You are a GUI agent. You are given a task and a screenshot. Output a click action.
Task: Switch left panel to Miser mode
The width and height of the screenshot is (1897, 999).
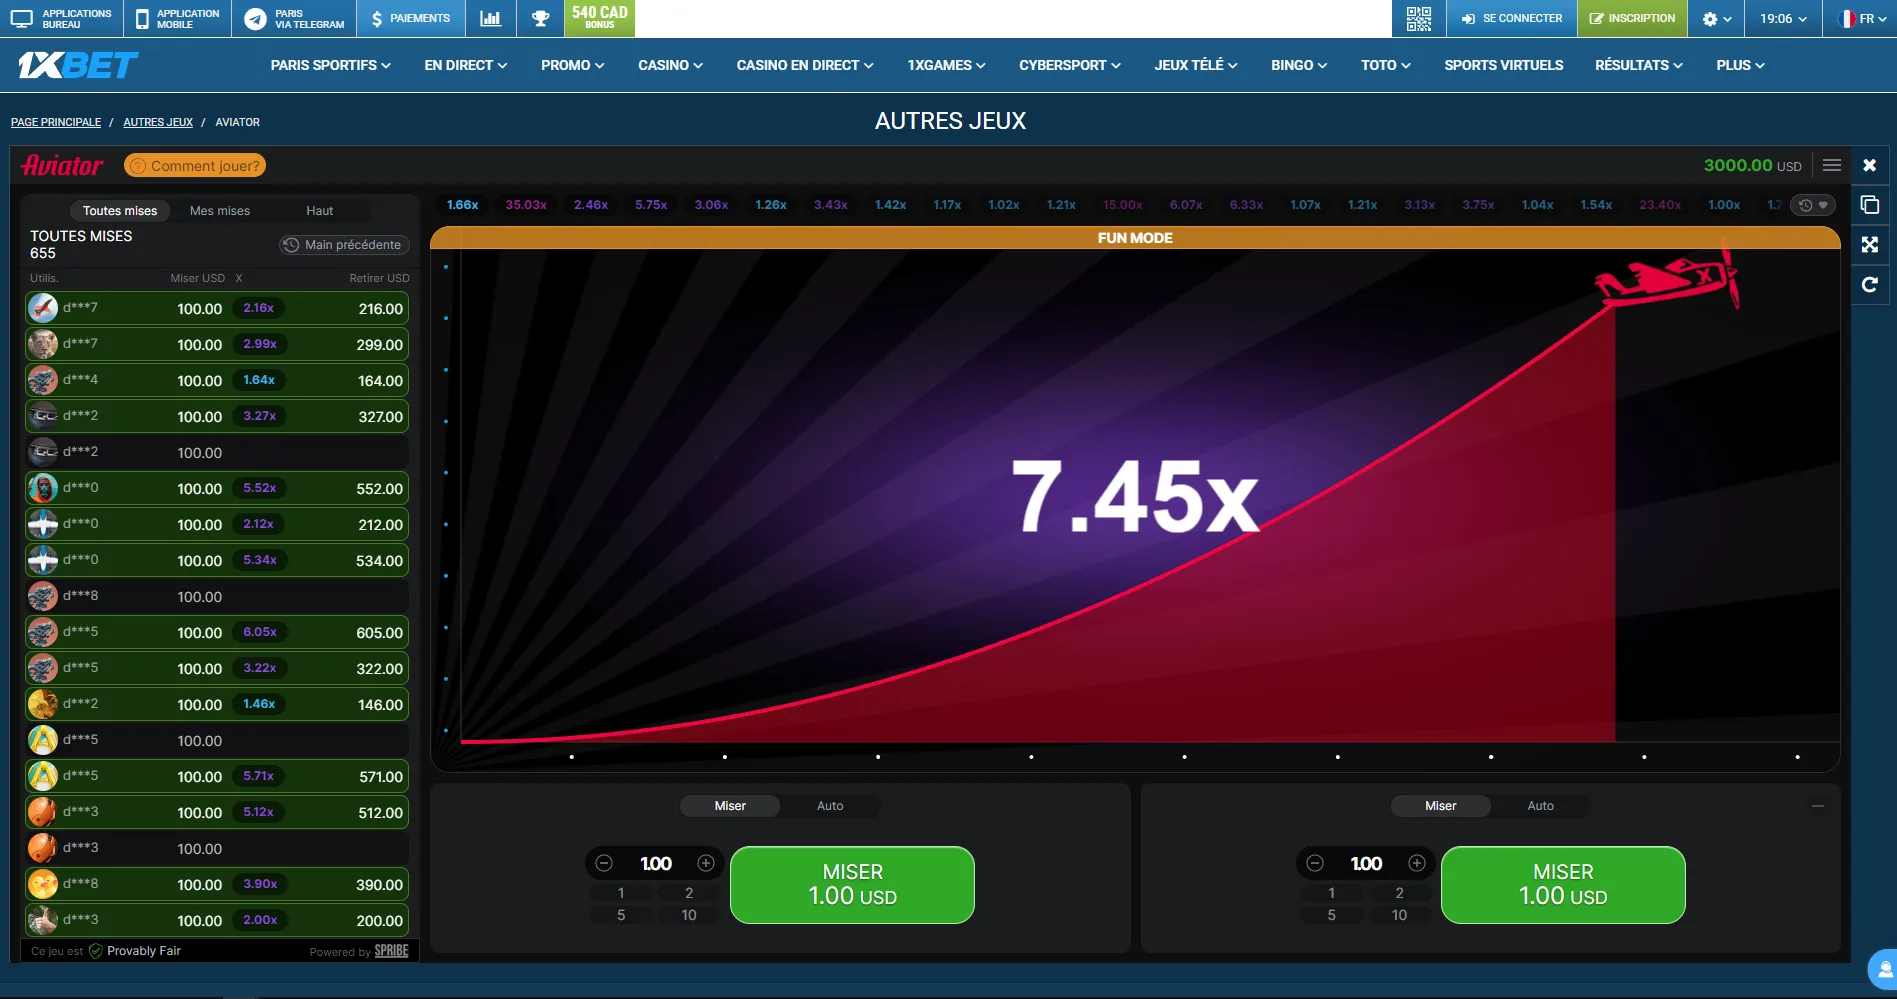tap(730, 806)
